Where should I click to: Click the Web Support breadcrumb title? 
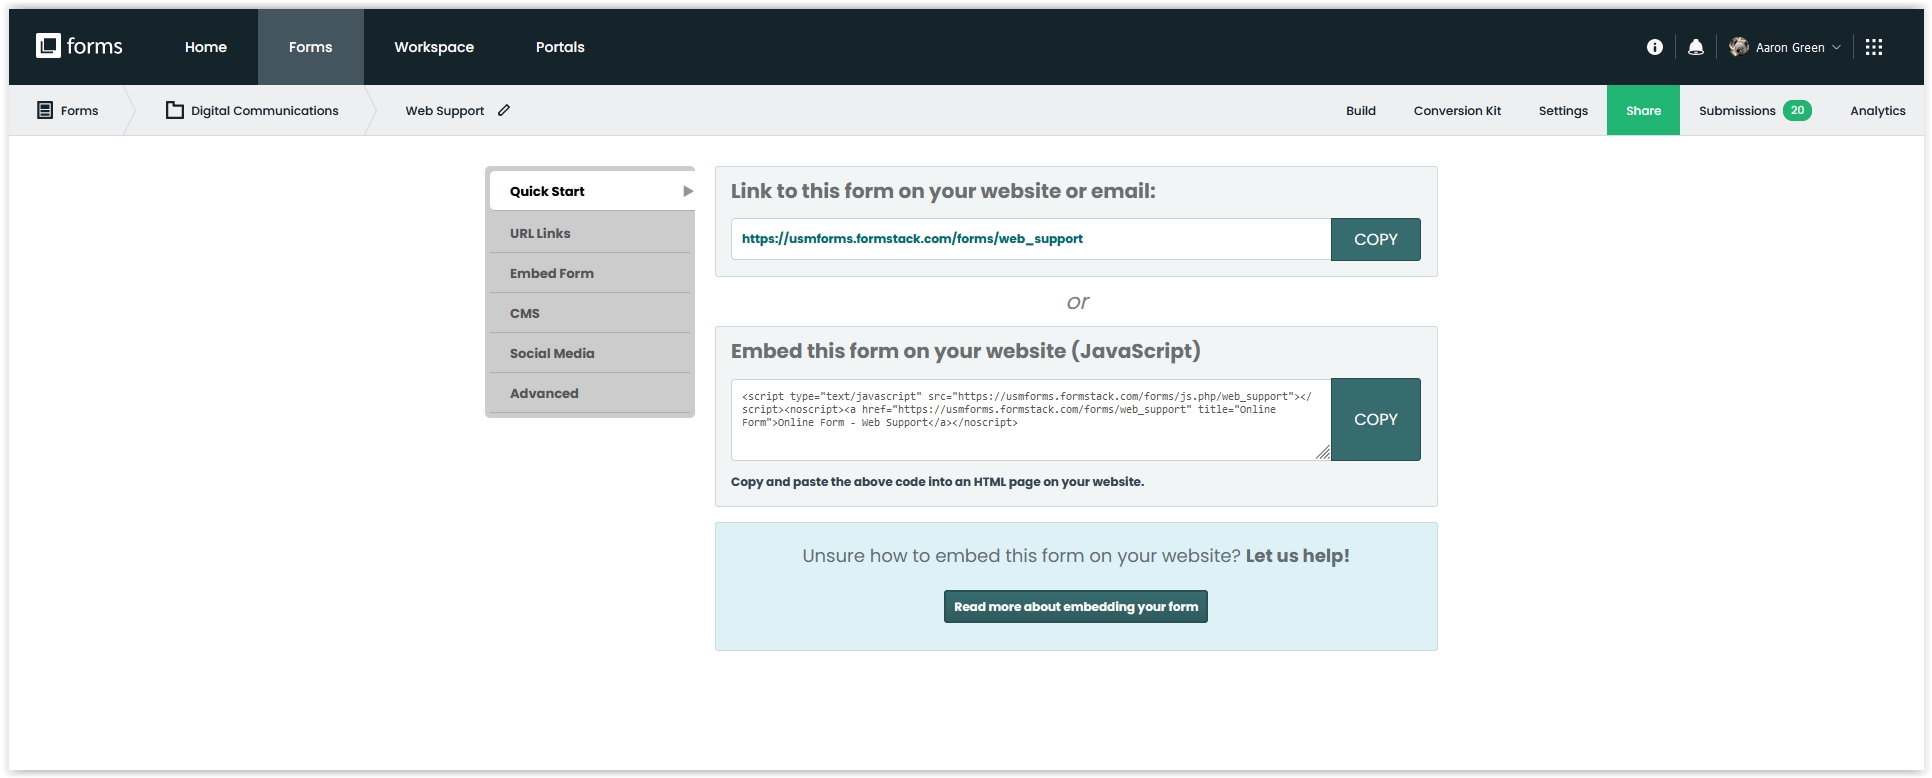click(x=445, y=110)
